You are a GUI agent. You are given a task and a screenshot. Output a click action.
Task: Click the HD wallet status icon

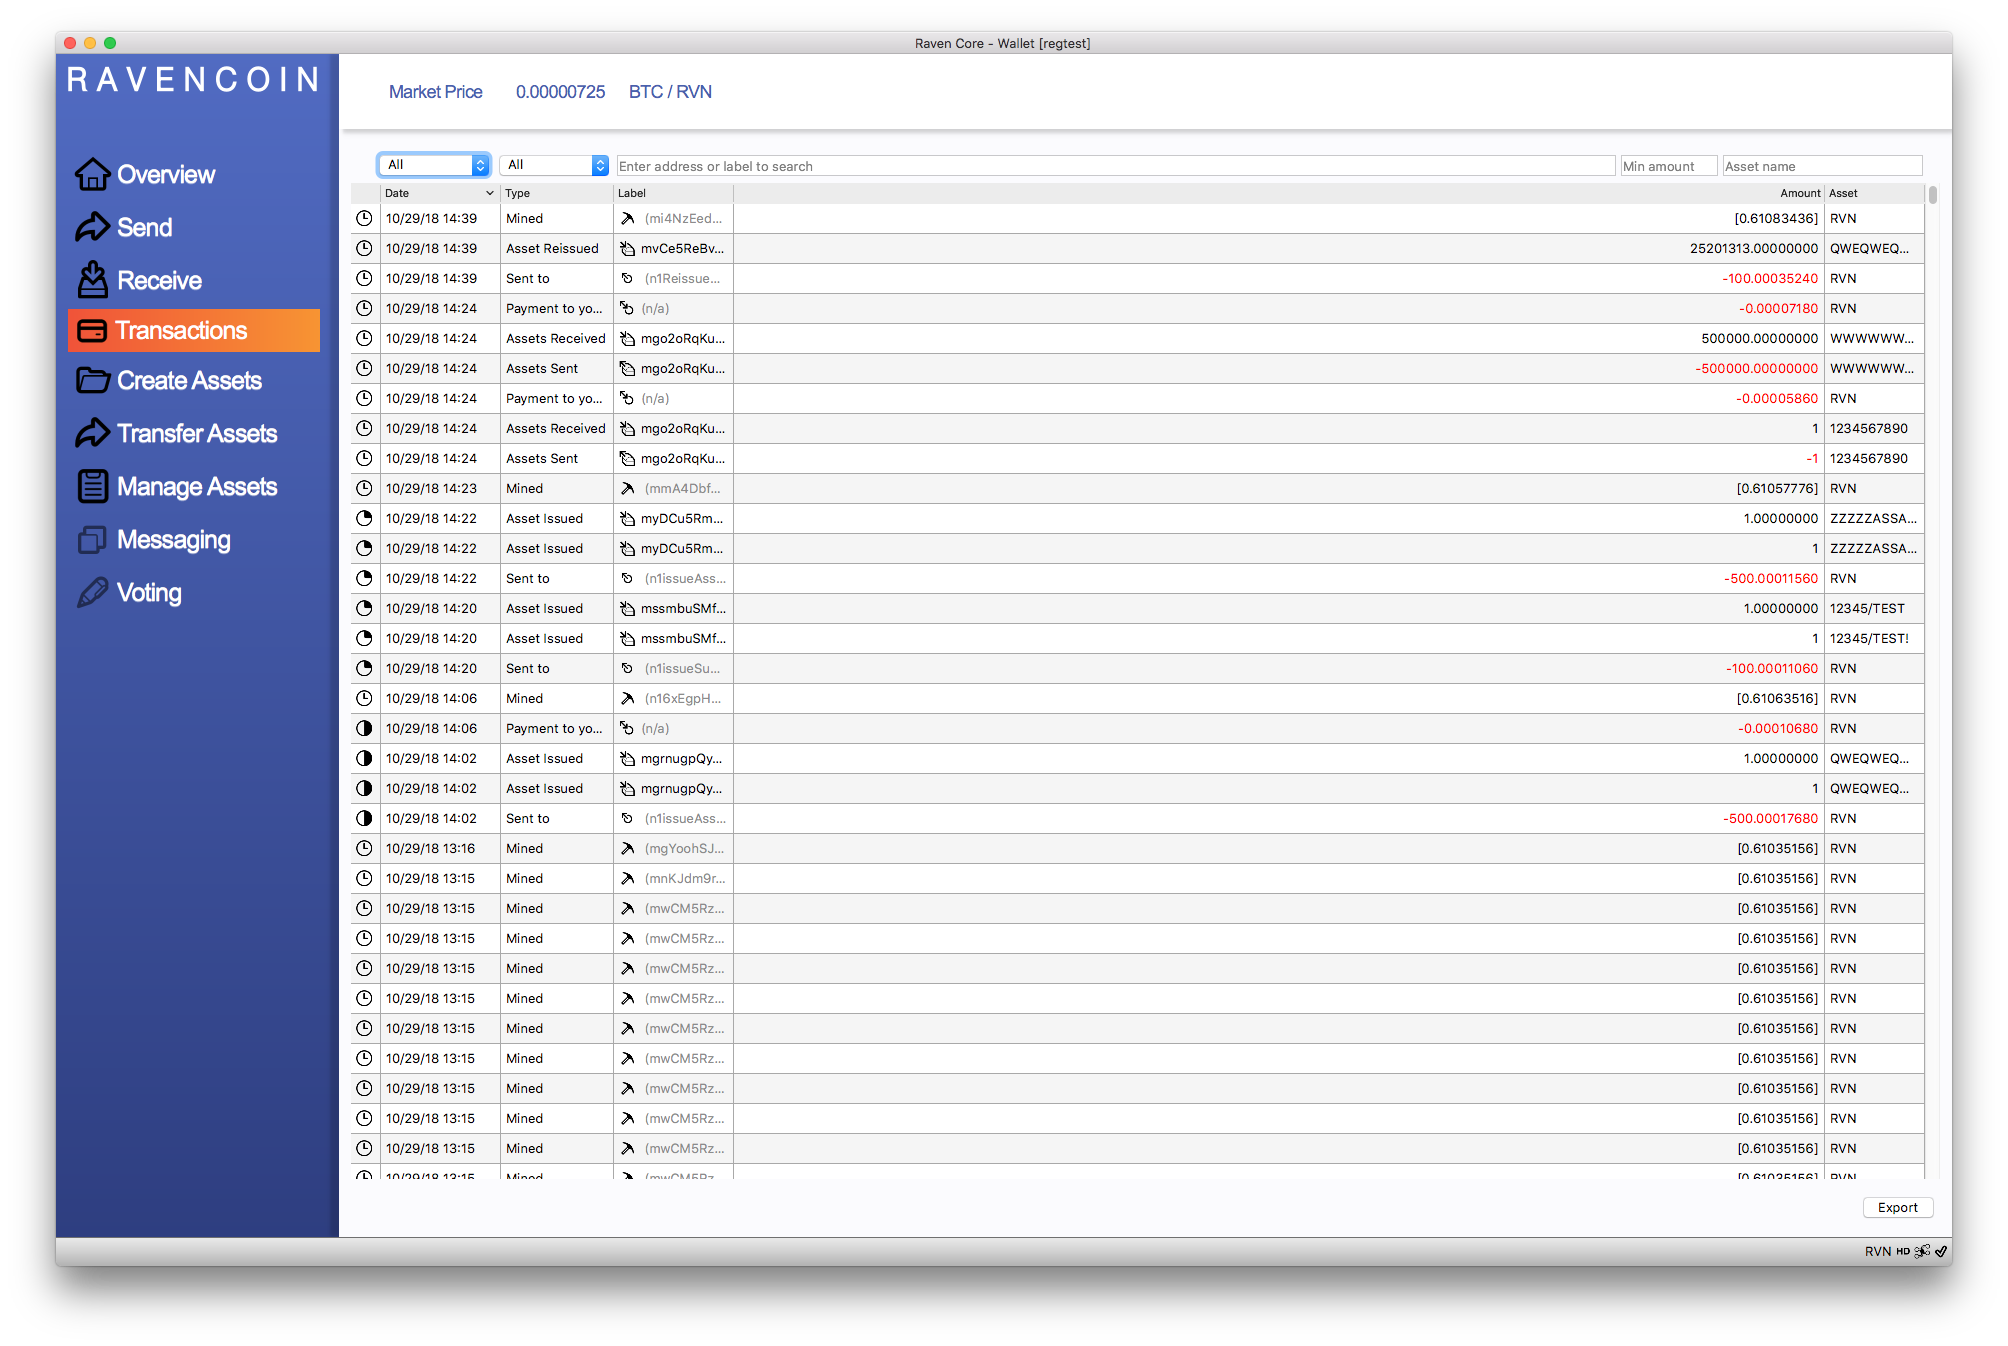tap(1903, 1251)
